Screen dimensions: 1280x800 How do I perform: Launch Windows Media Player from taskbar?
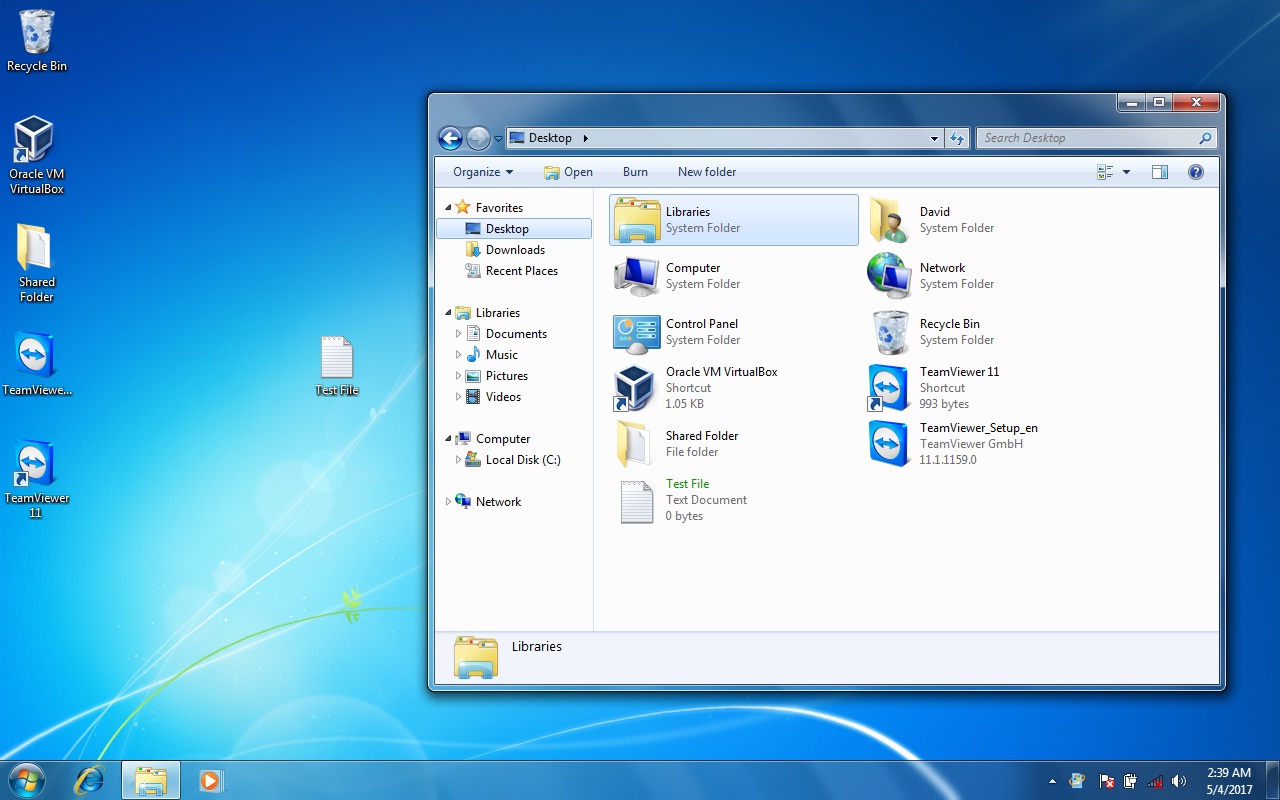click(x=211, y=780)
